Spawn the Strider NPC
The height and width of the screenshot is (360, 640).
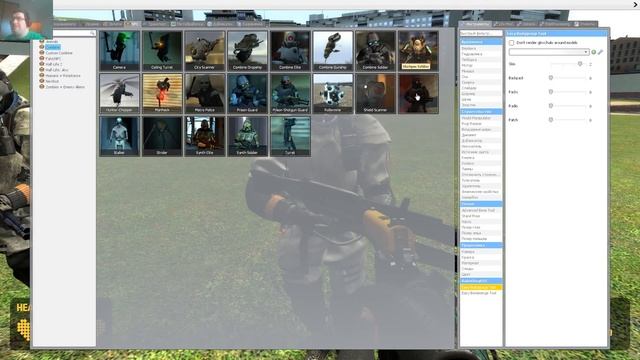pyautogui.click(x=162, y=136)
